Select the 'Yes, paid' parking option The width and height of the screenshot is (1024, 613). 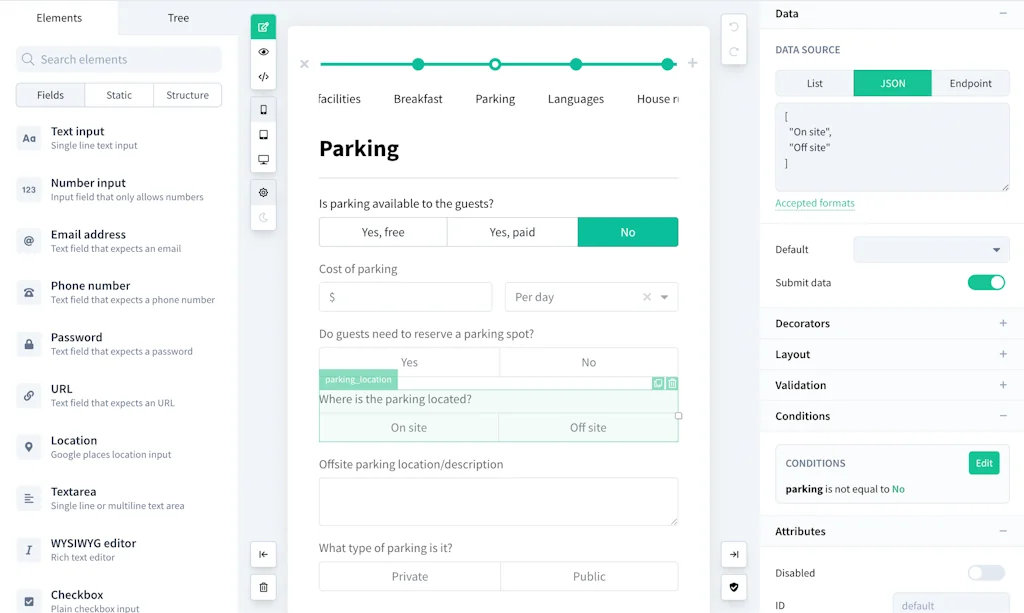coord(511,231)
